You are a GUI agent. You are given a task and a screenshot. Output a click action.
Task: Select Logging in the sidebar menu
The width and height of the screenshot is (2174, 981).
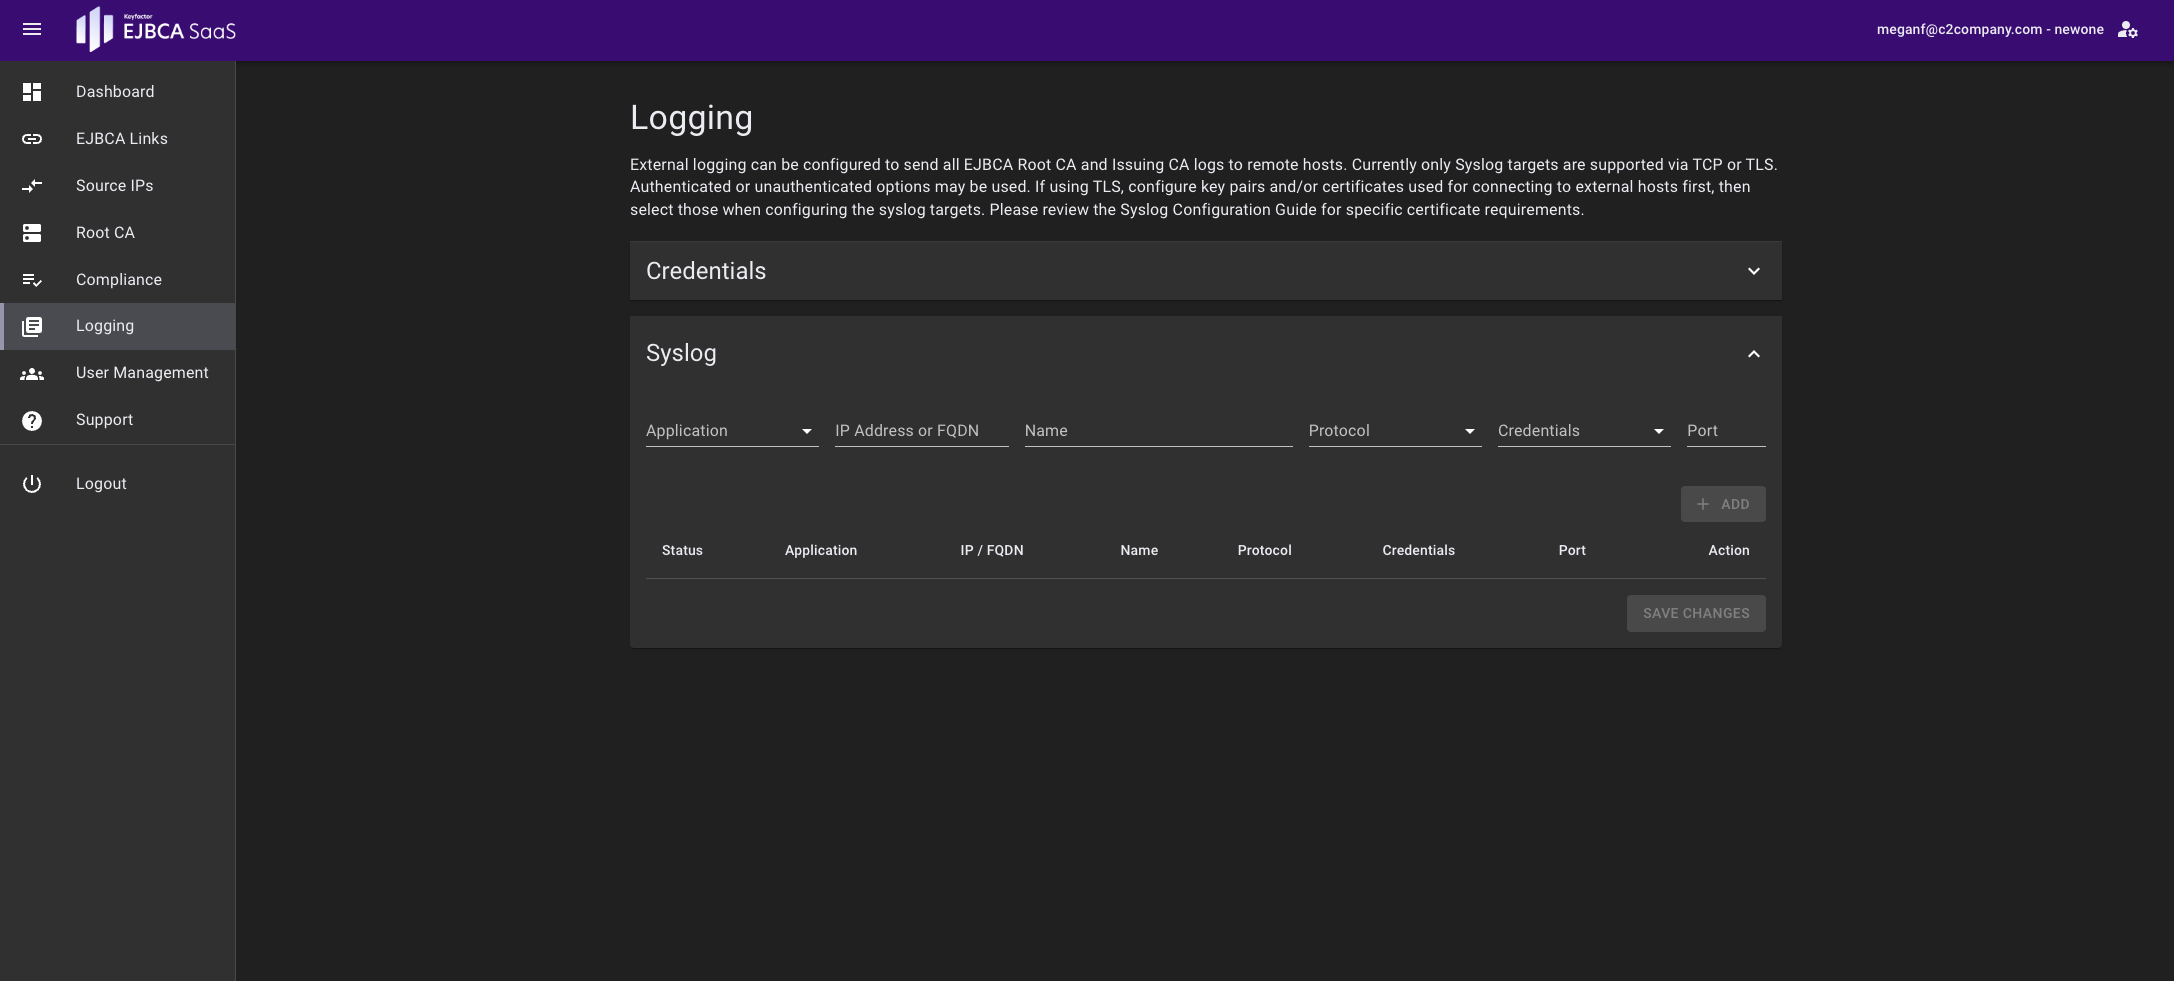[x=105, y=326]
